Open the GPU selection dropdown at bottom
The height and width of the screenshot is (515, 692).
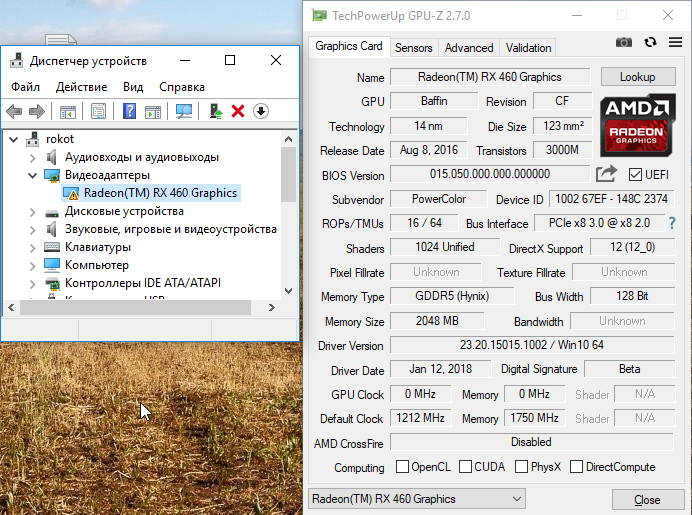point(417,499)
